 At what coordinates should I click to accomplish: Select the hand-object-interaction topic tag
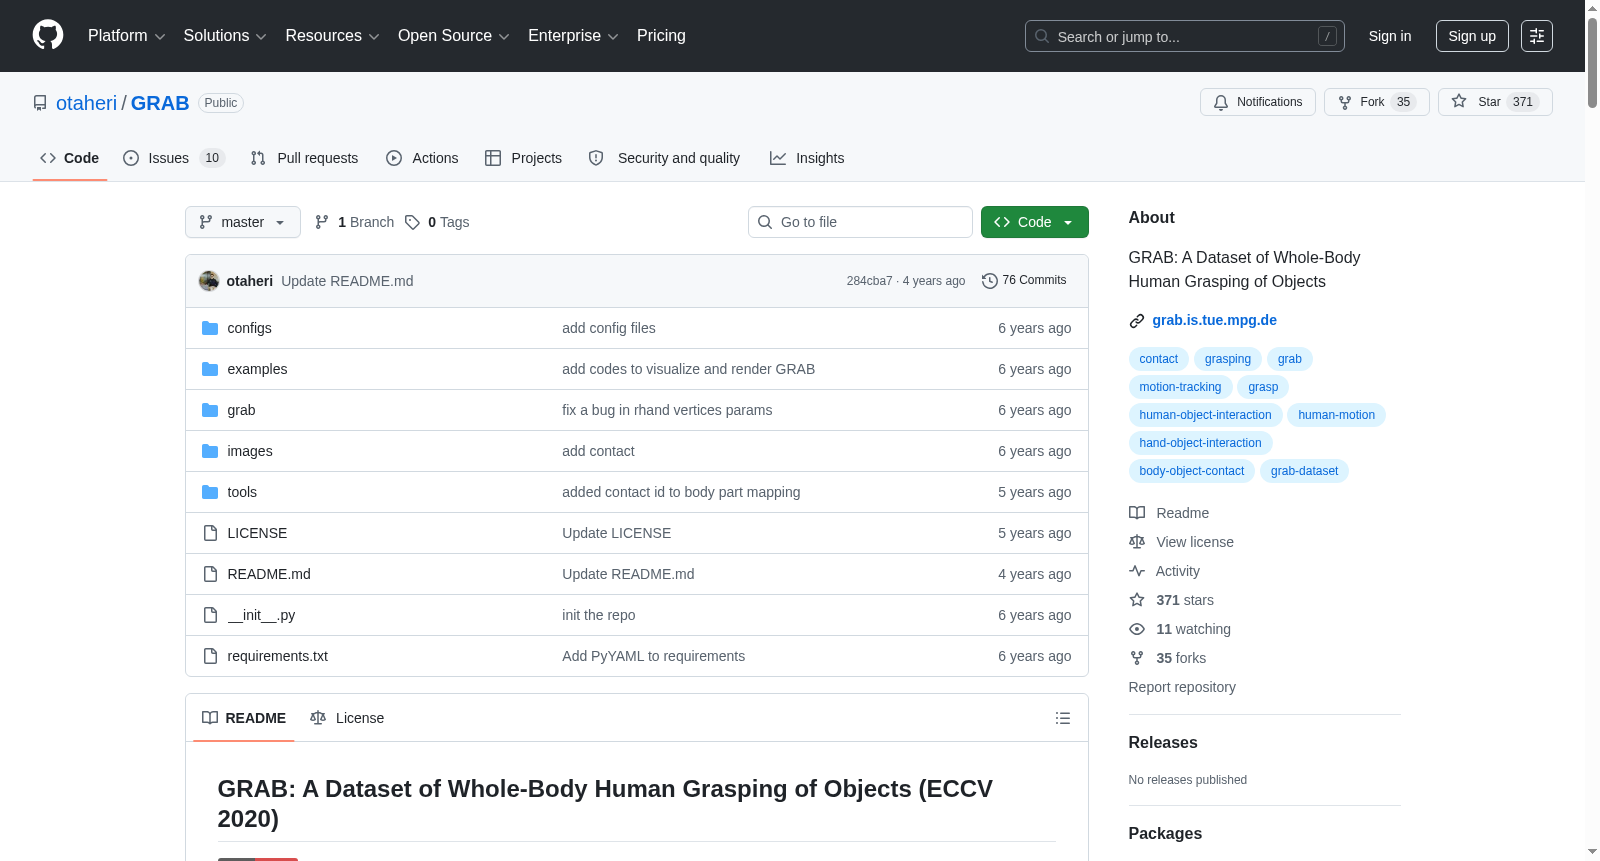tap(1200, 443)
